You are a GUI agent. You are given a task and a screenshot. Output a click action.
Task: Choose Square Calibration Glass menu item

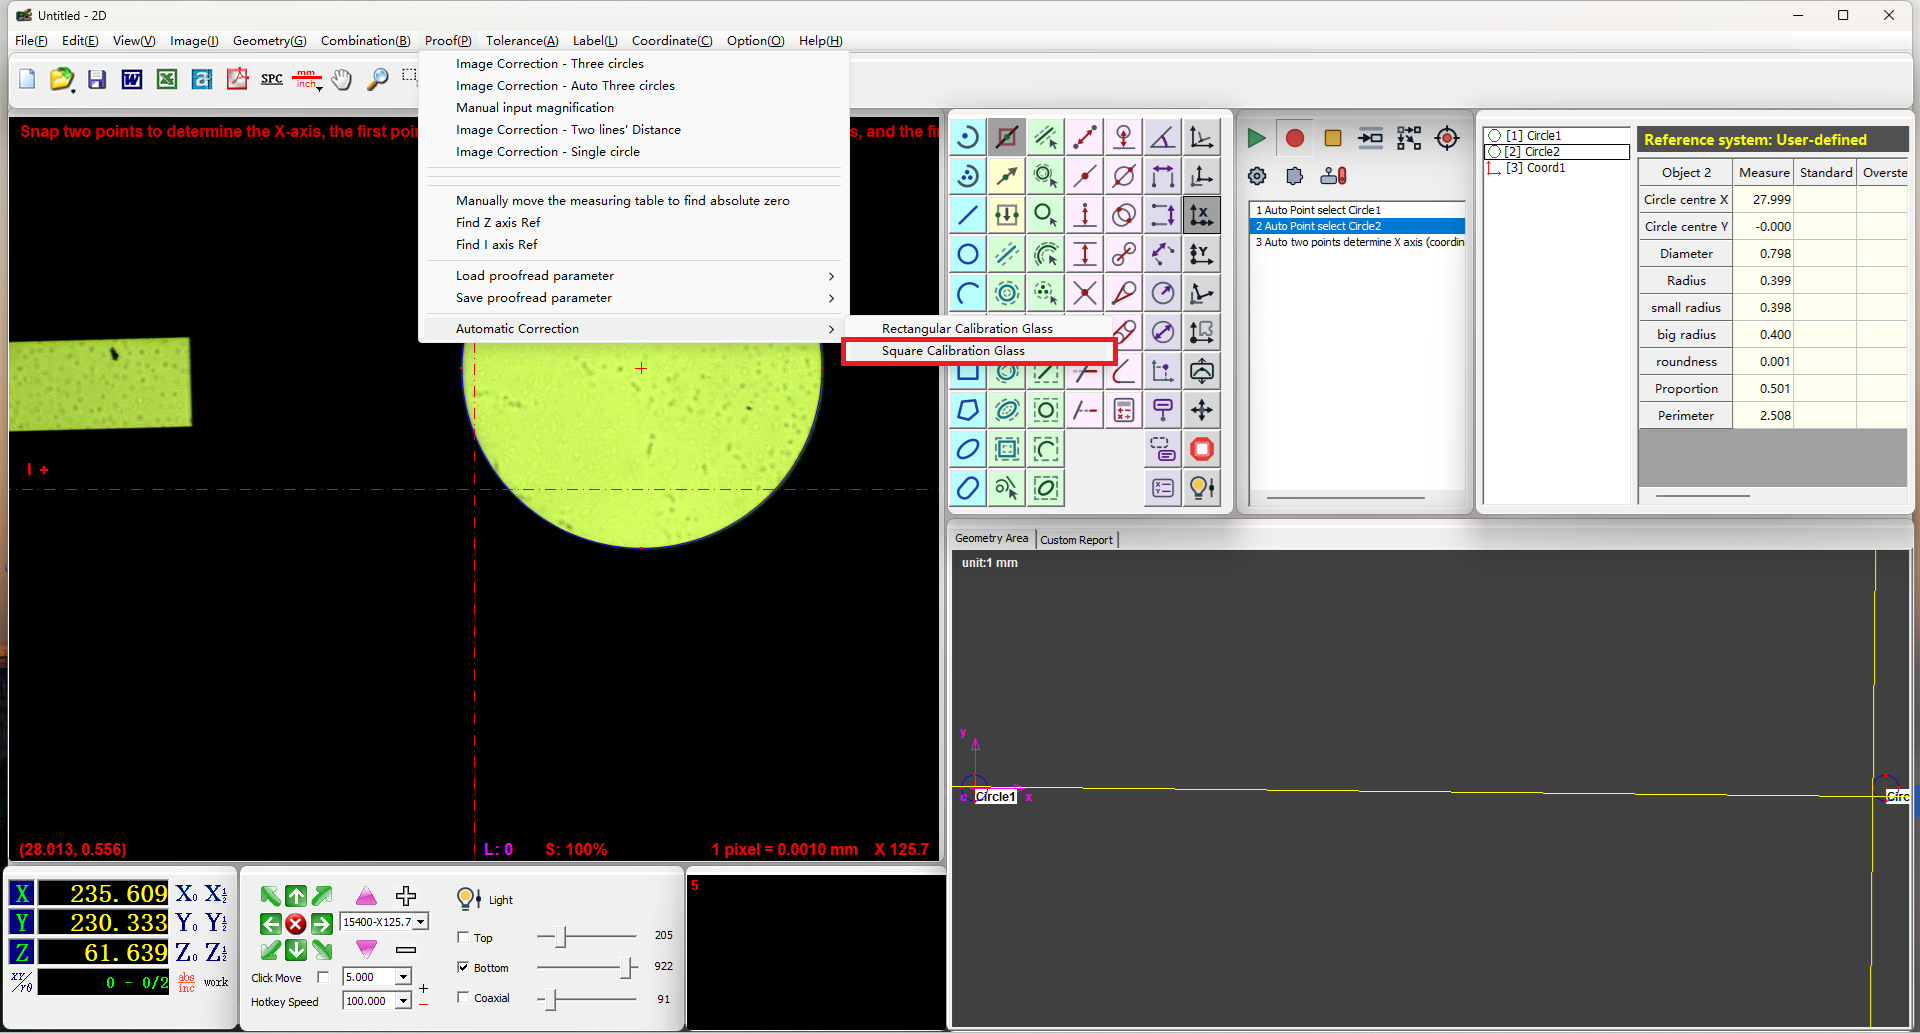click(979, 351)
